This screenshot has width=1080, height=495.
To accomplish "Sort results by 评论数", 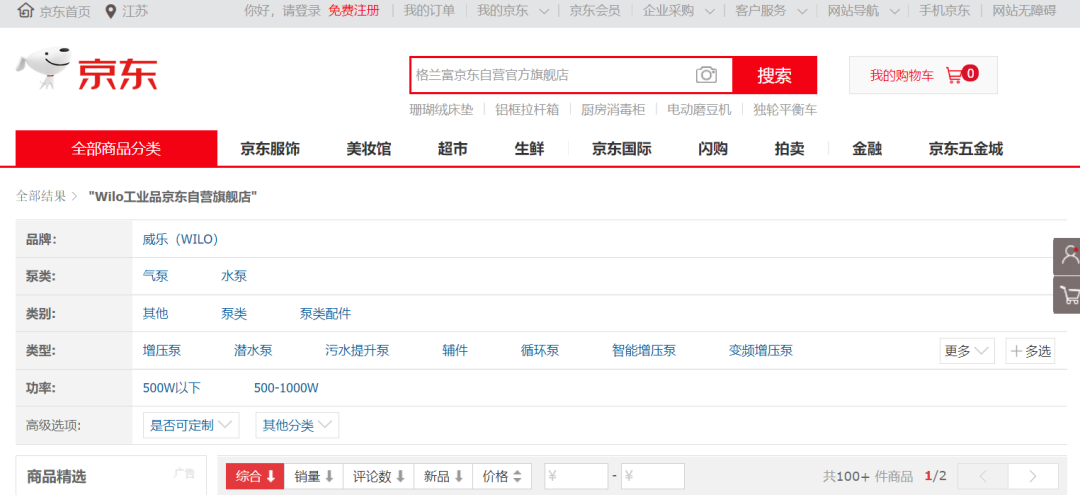I will (379, 476).
